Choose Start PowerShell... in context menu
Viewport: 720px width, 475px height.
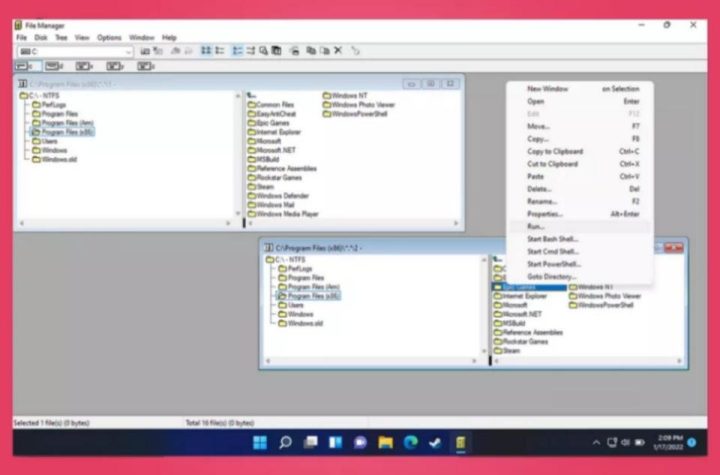551,263
